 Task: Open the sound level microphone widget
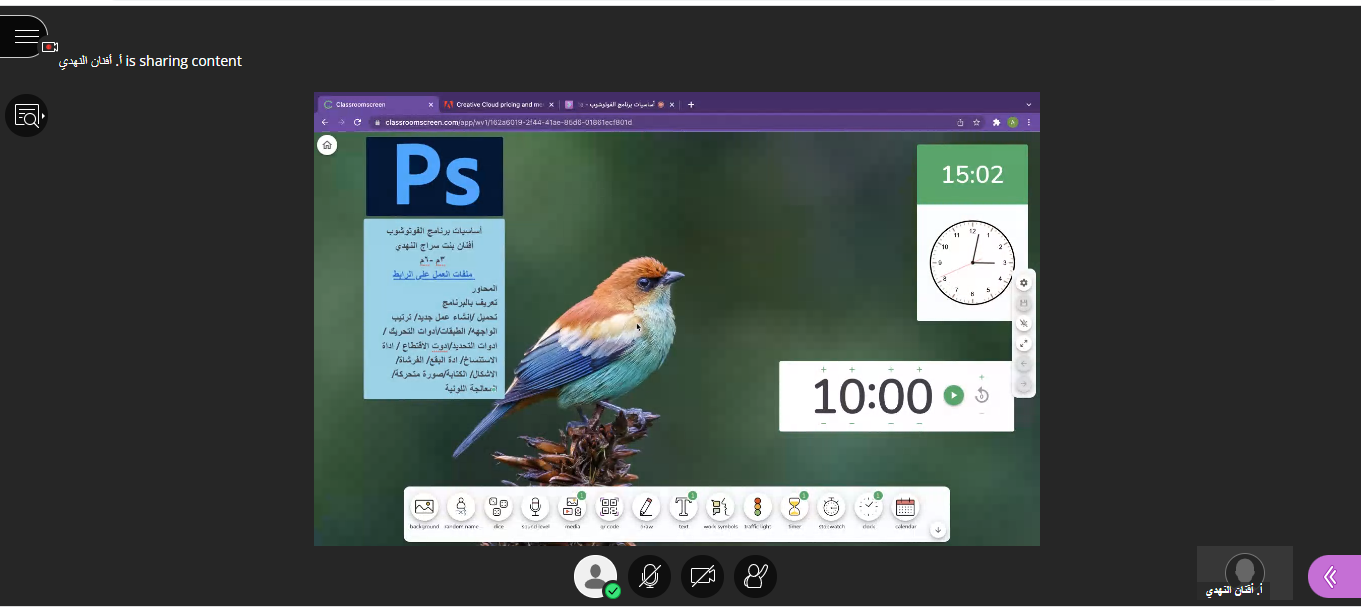535,508
